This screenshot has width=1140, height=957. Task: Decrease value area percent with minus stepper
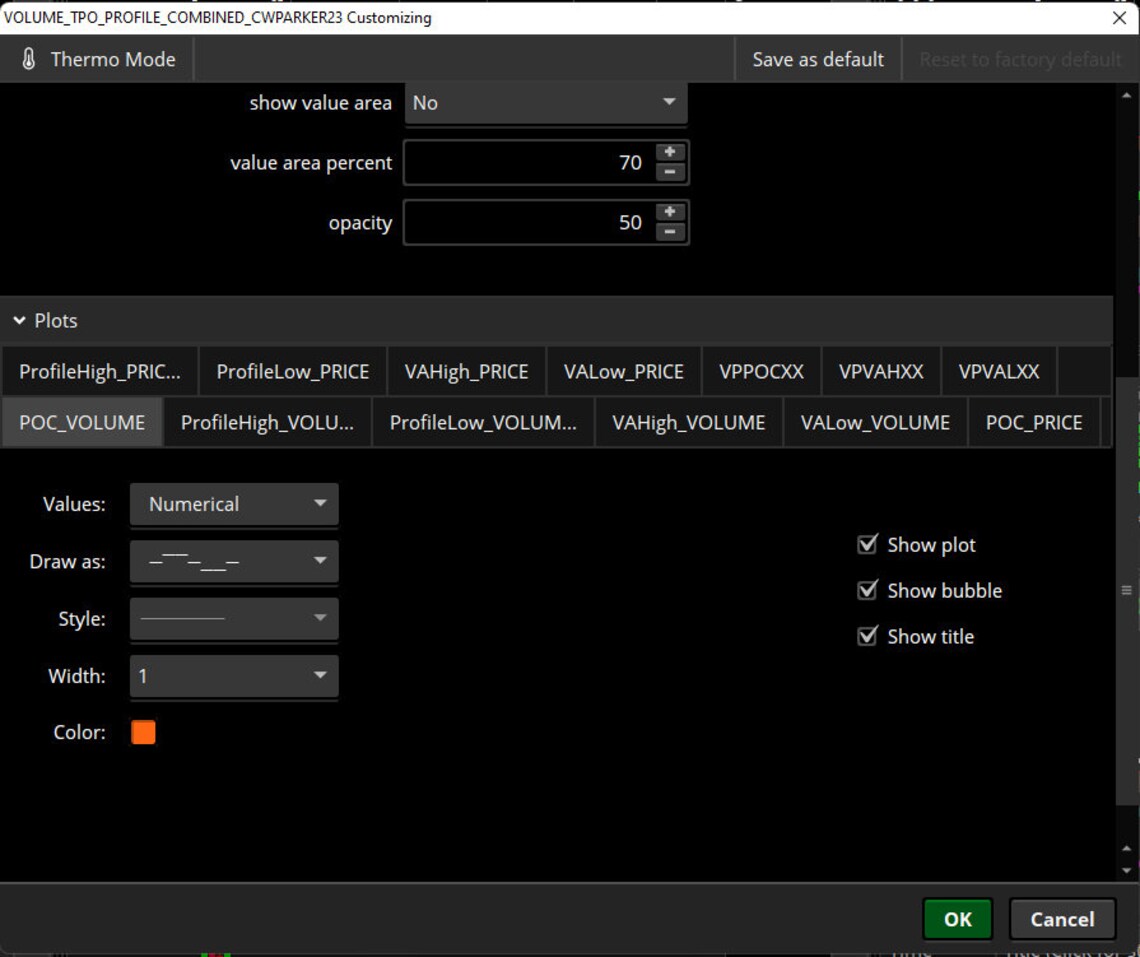(x=670, y=172)
